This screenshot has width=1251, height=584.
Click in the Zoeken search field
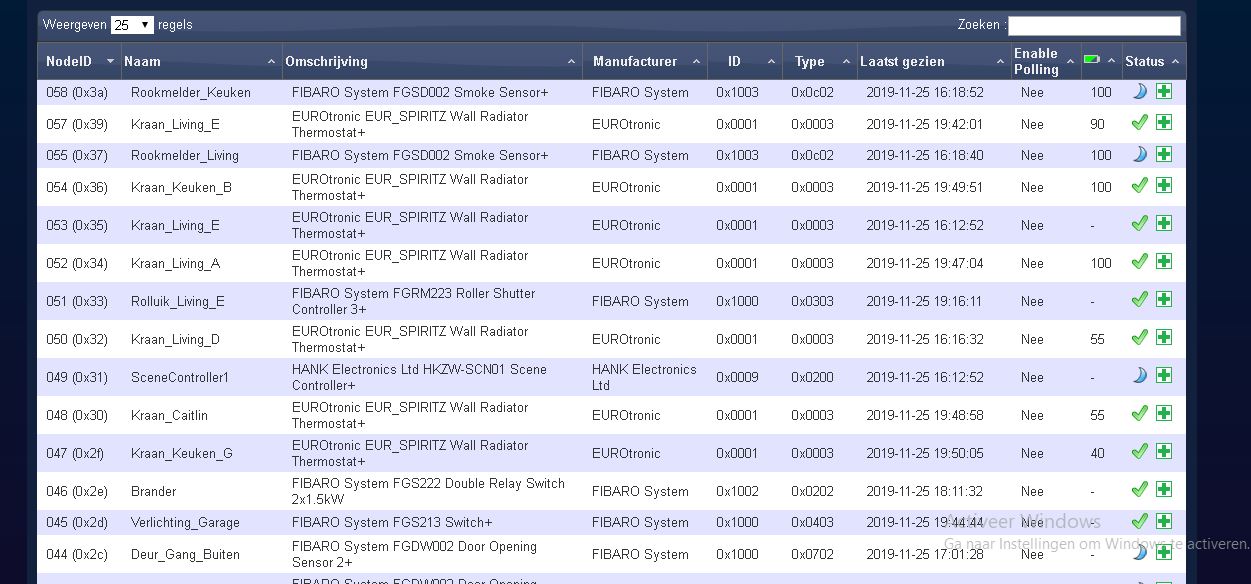(x=1093, y=25)
